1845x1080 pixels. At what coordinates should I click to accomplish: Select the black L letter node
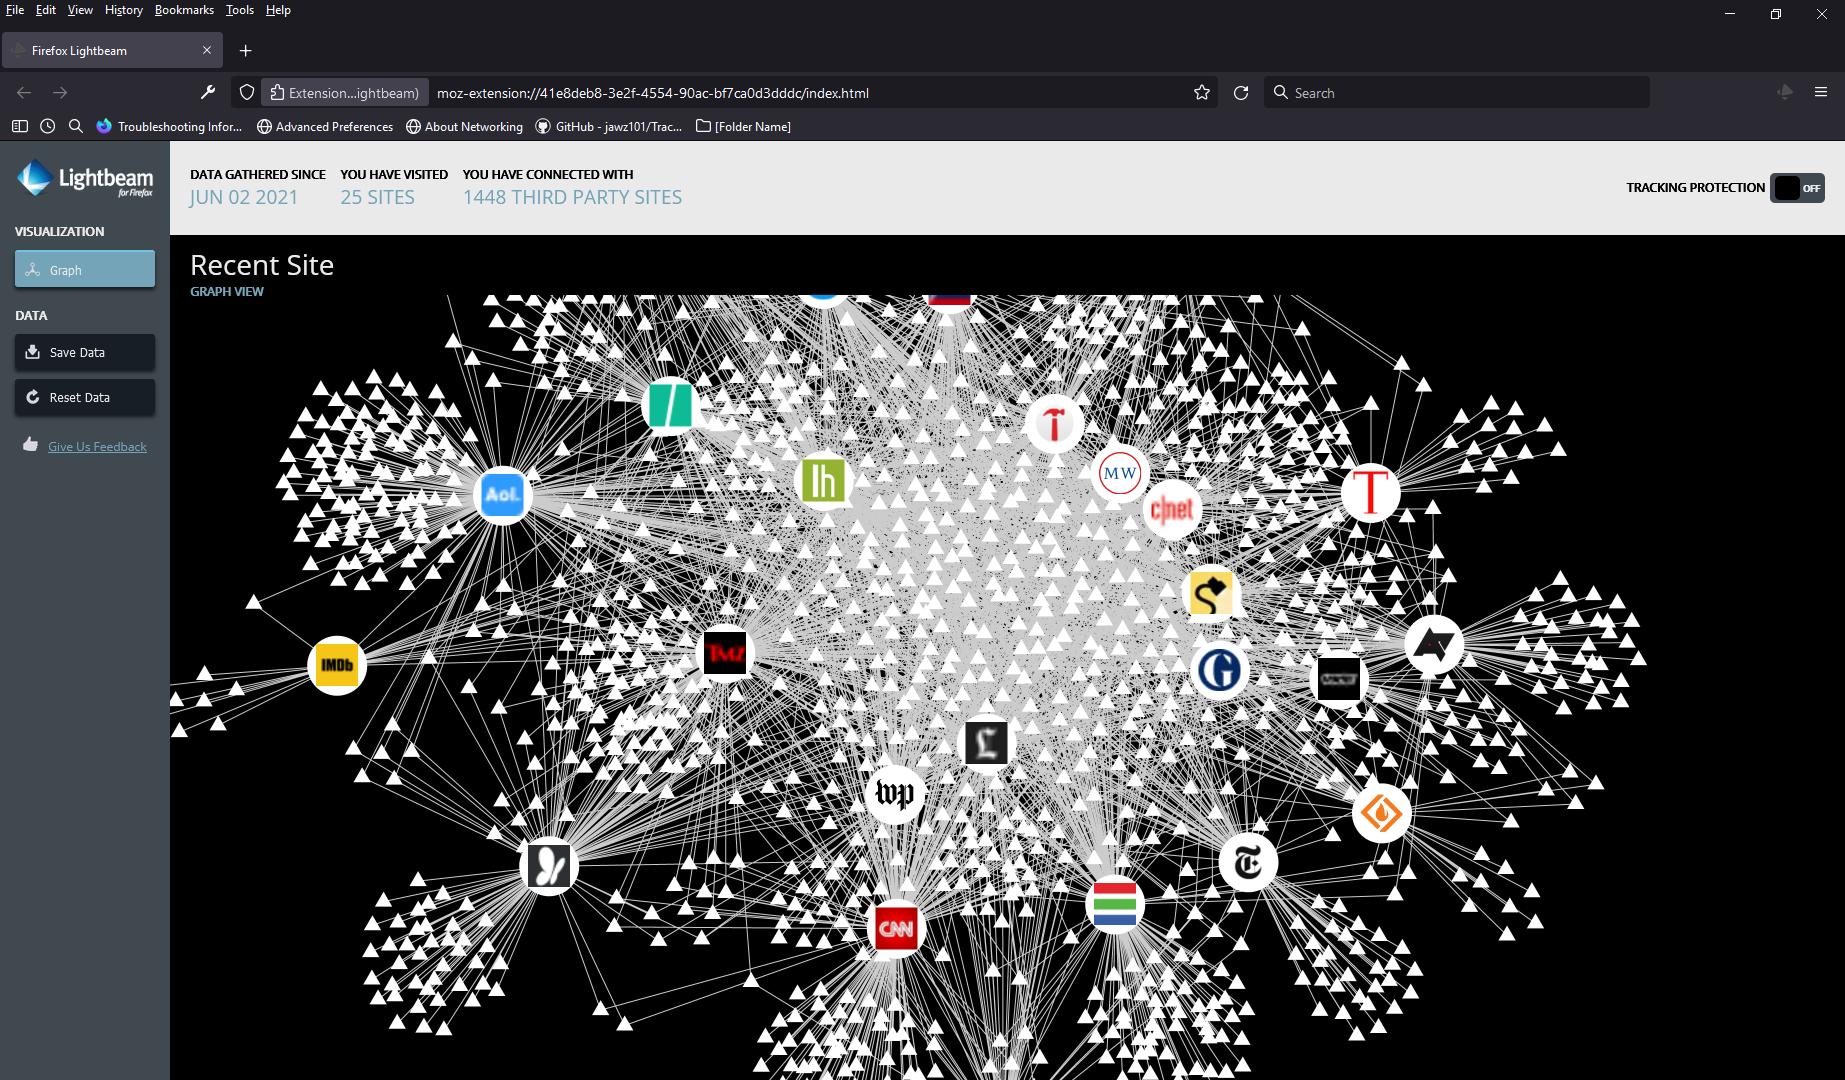tap(986, 743)
